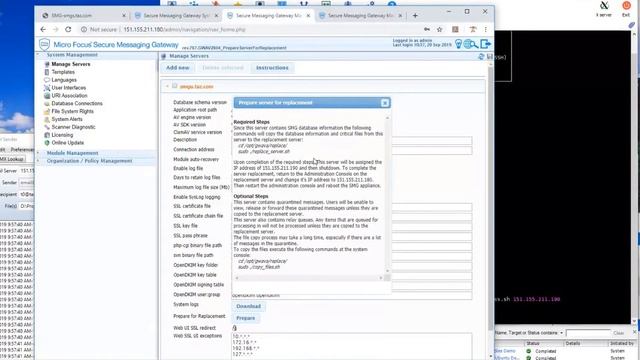The width and height of the screenshot is (640, 360).
Task: Click the smgs.tac.com server name link
Action: point(196,87)
